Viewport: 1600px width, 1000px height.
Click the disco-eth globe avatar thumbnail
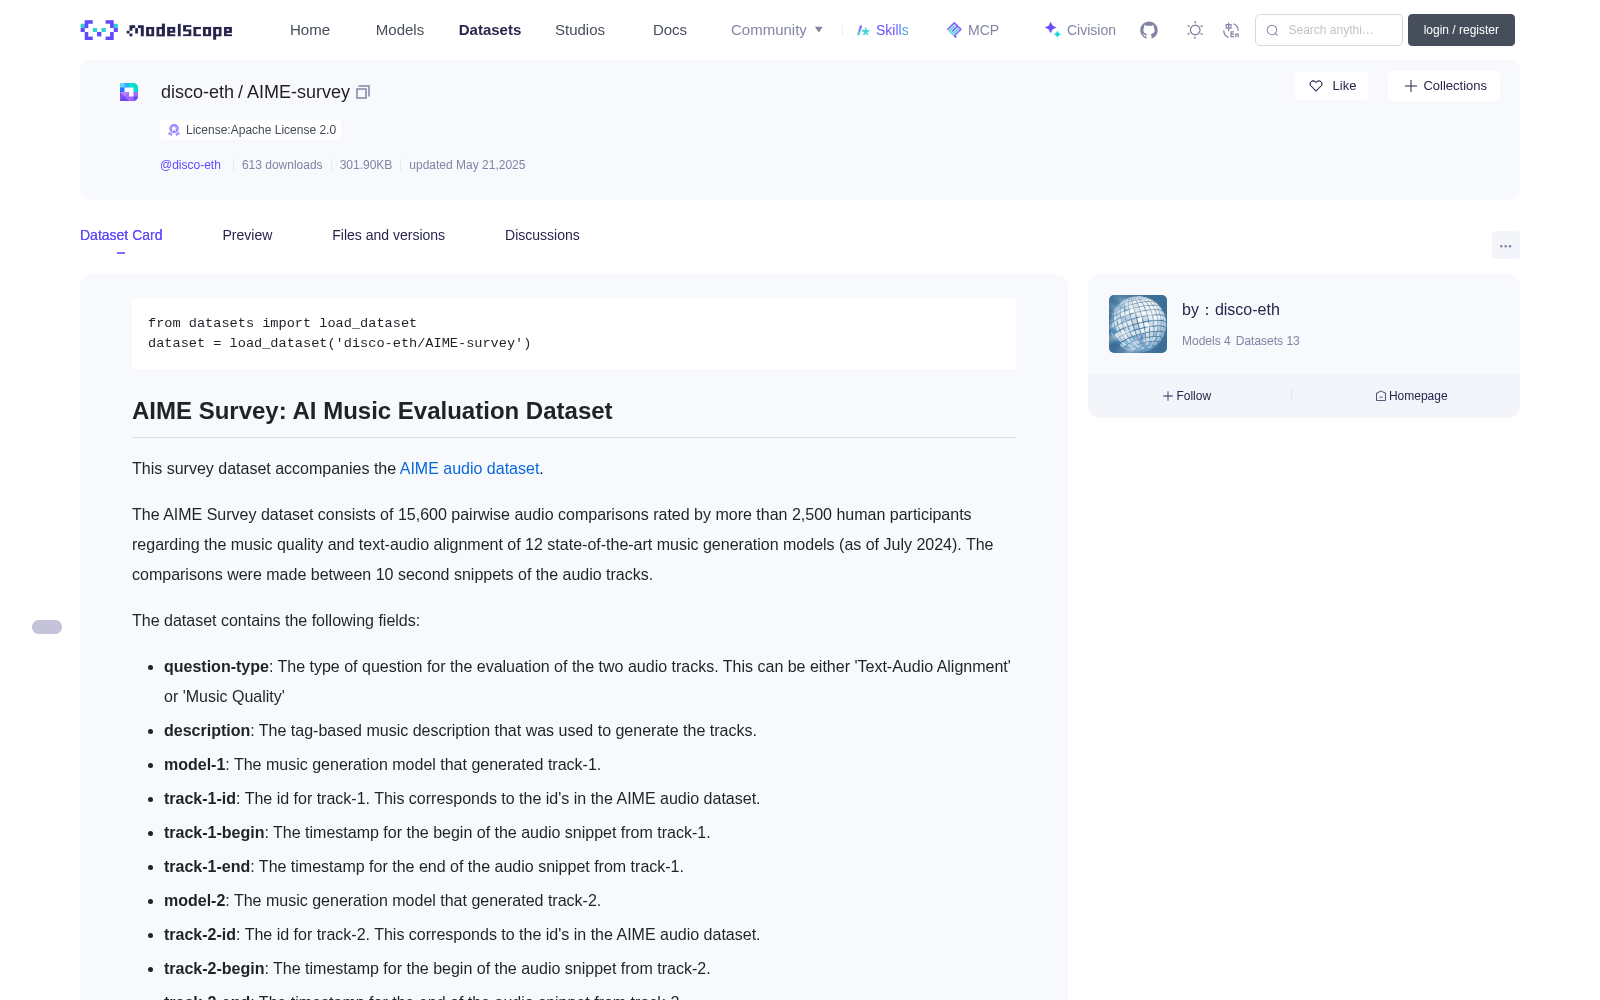[1138, 324]
